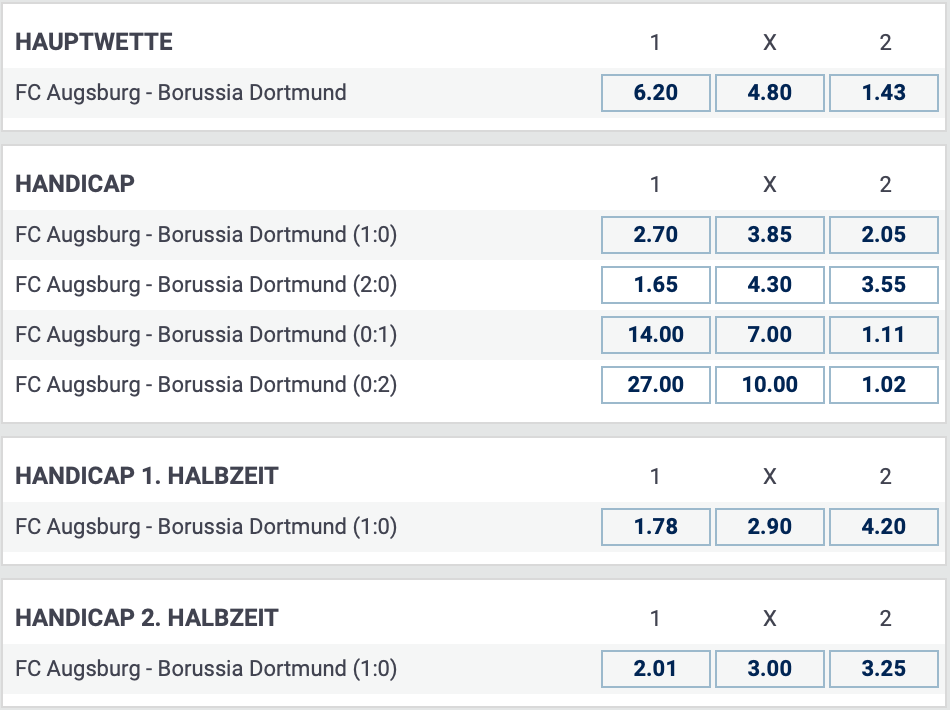The height and width of the screenshot is (710, 950).
Task: Bet 3.55 on Dortmund with (2:0) handicap
Action: coord(883,285)
